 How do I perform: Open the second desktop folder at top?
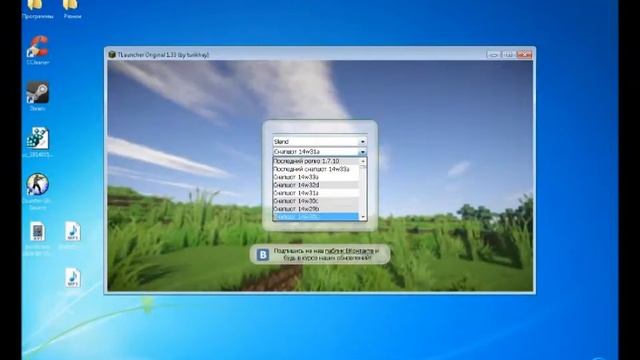[72, 10]
